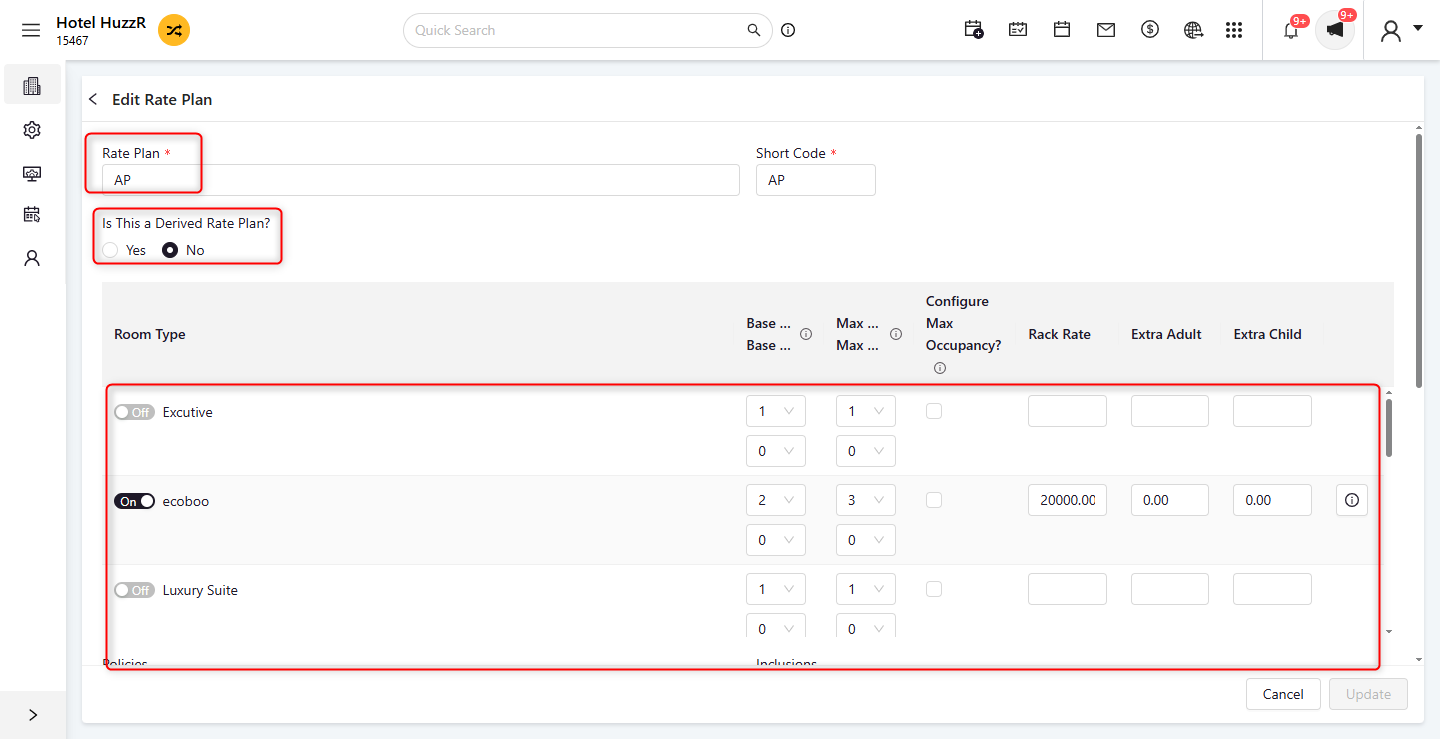Click the room type table scrollbar
Screen dimensions: 1440x739
click(1388, 428)
